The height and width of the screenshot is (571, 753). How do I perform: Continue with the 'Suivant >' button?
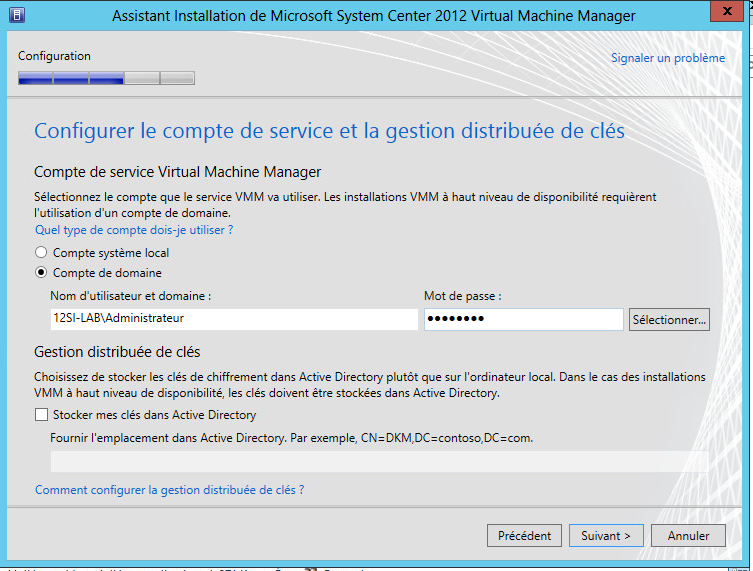point(606,535)
